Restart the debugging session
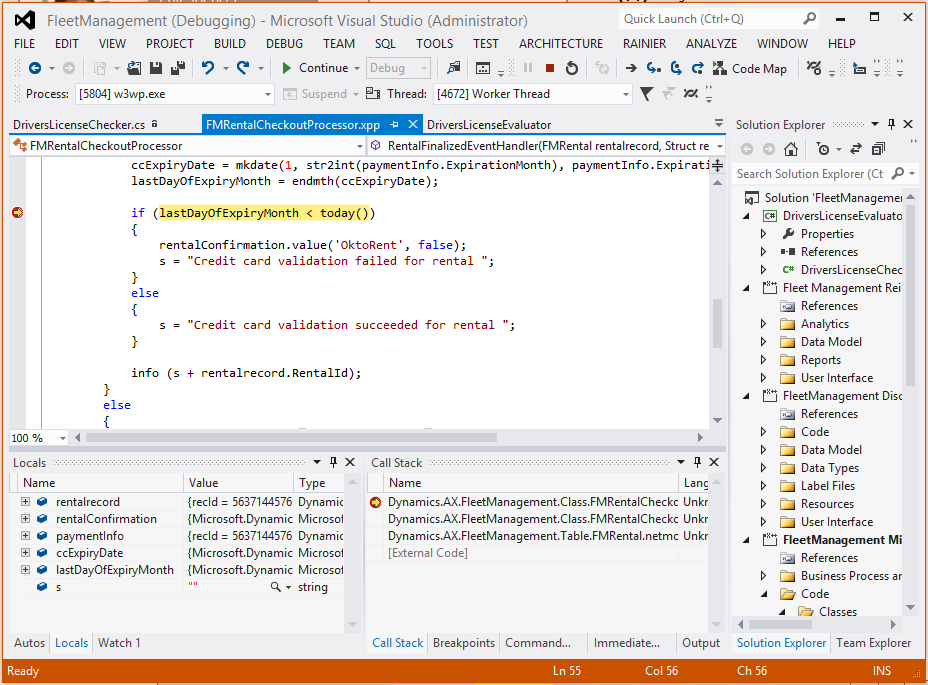Screen dimensions: 928x685 pos(571,70)
